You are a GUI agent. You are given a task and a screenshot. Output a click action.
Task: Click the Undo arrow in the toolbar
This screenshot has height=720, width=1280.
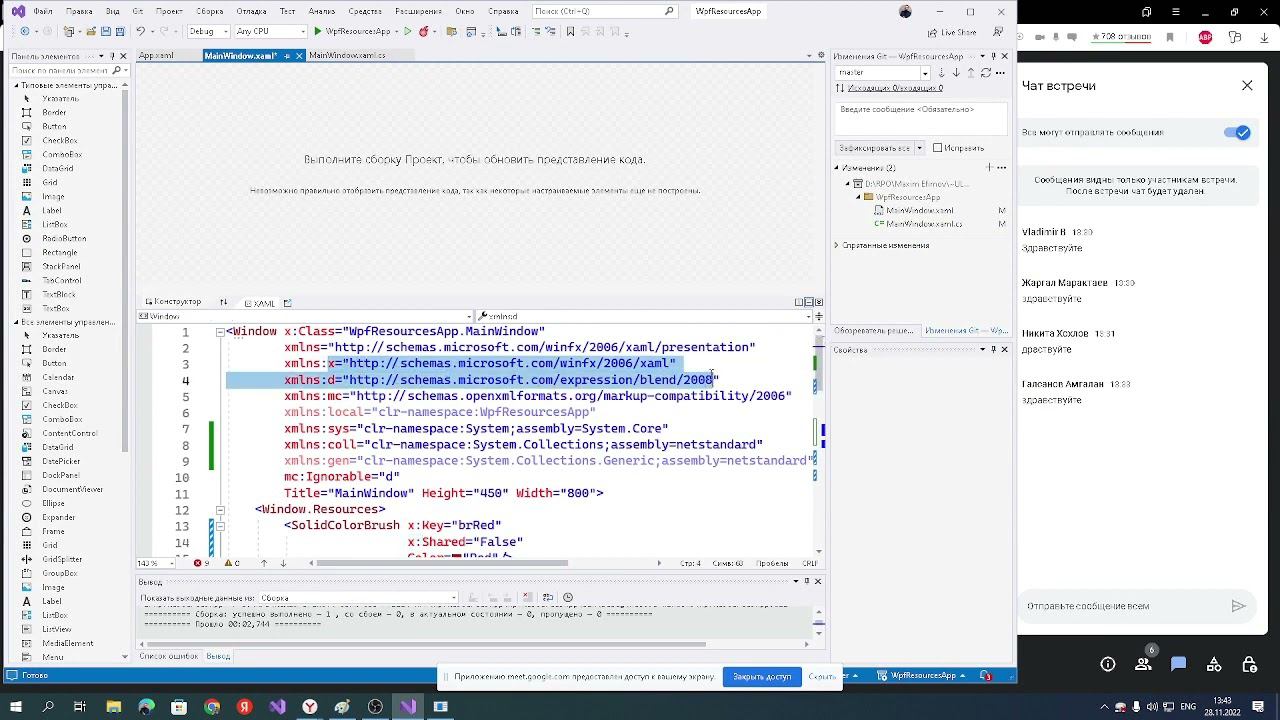(141, 32)
